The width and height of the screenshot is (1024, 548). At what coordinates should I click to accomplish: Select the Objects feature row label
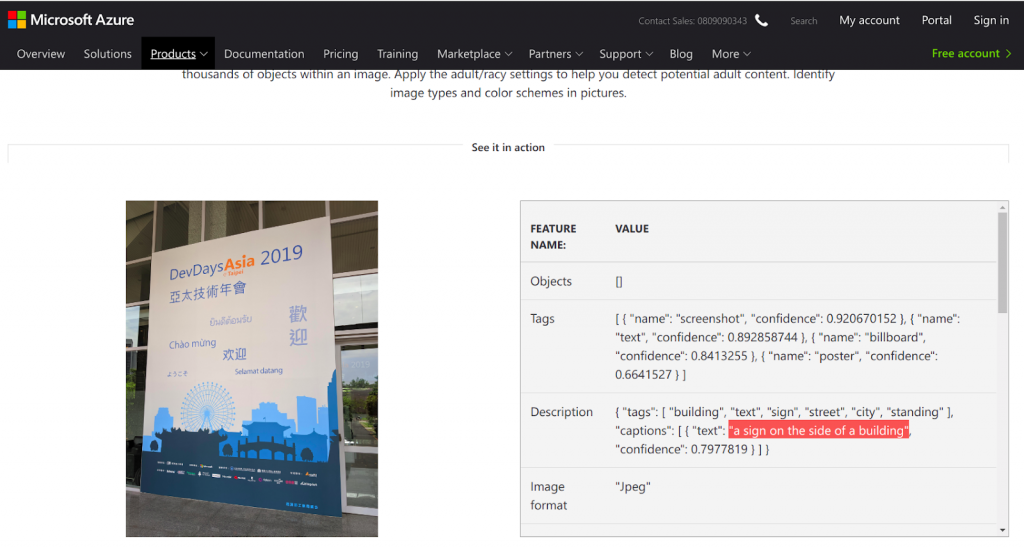tap(551, 281)
